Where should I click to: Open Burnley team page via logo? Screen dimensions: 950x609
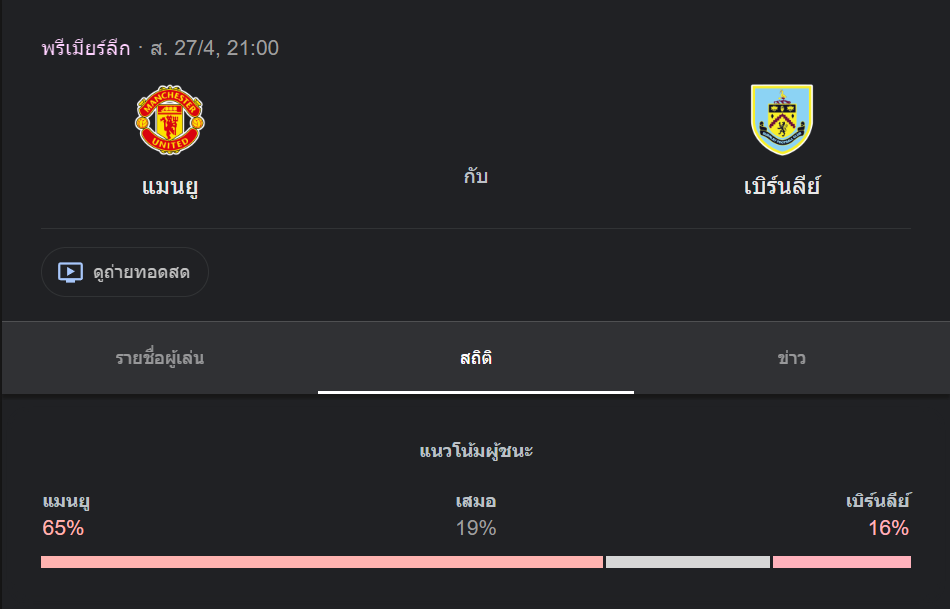point(783,119)
